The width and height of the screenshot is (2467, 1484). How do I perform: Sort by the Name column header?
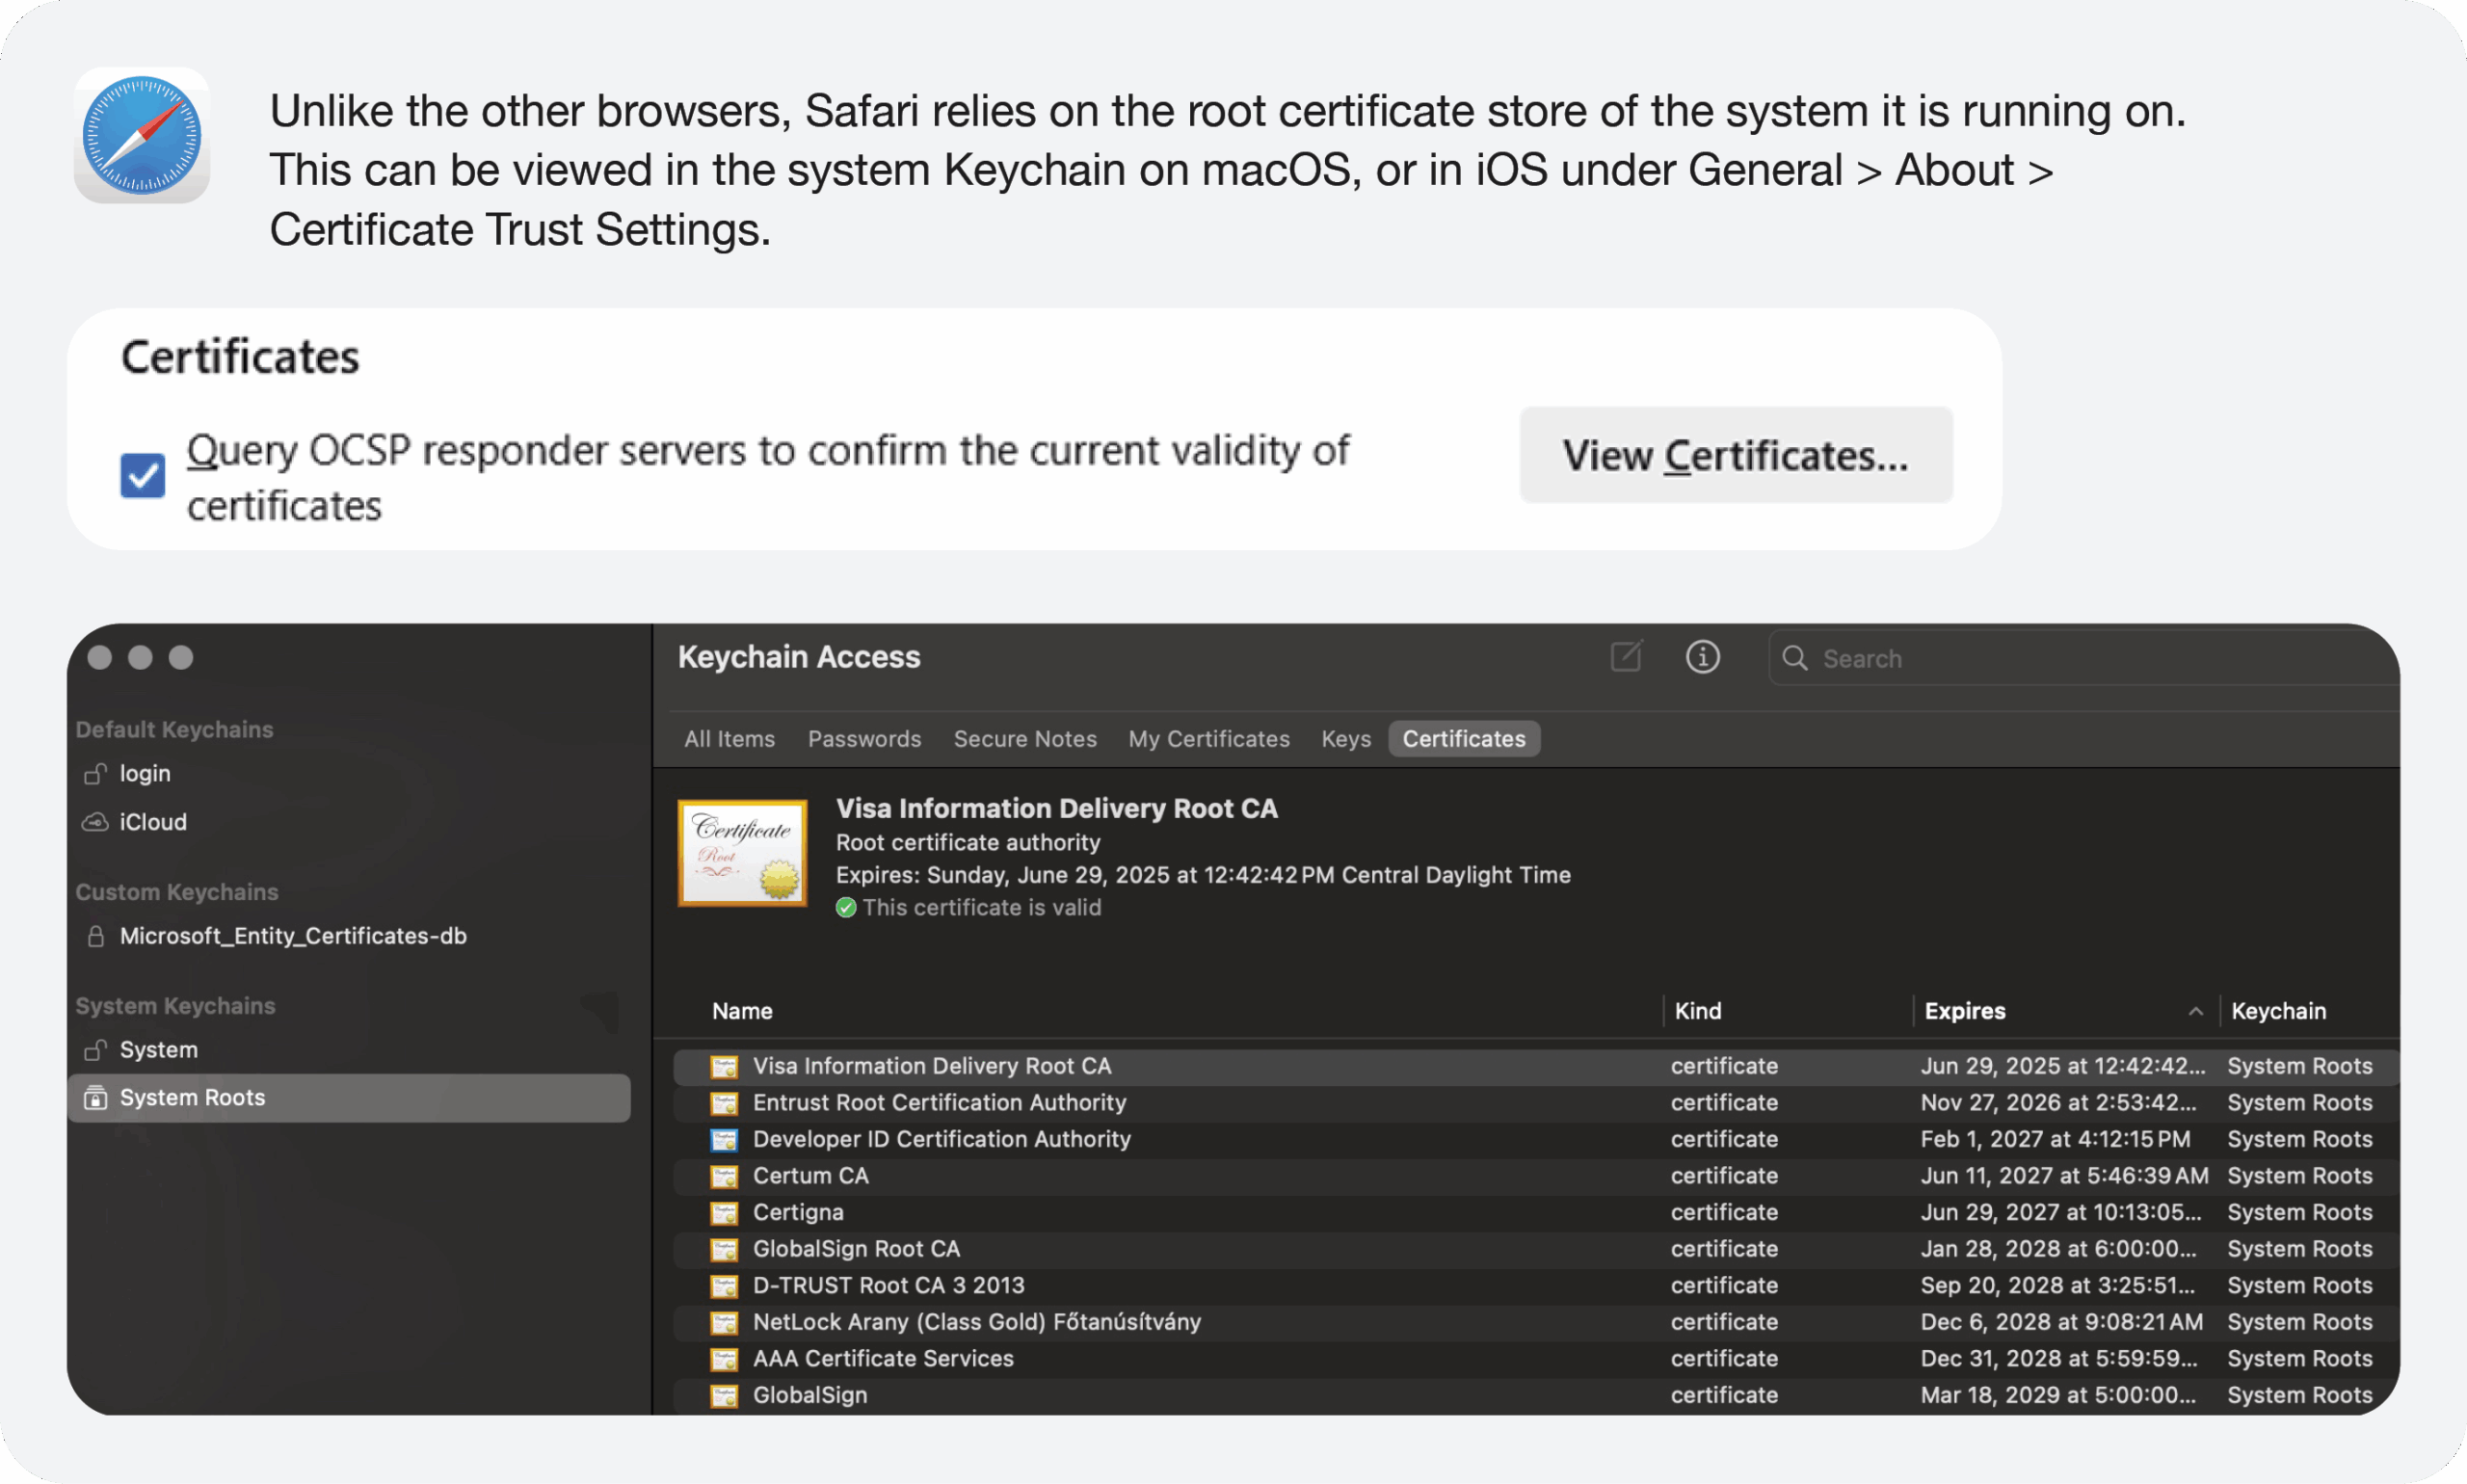pyautogui.click(x=742, y=1011)
